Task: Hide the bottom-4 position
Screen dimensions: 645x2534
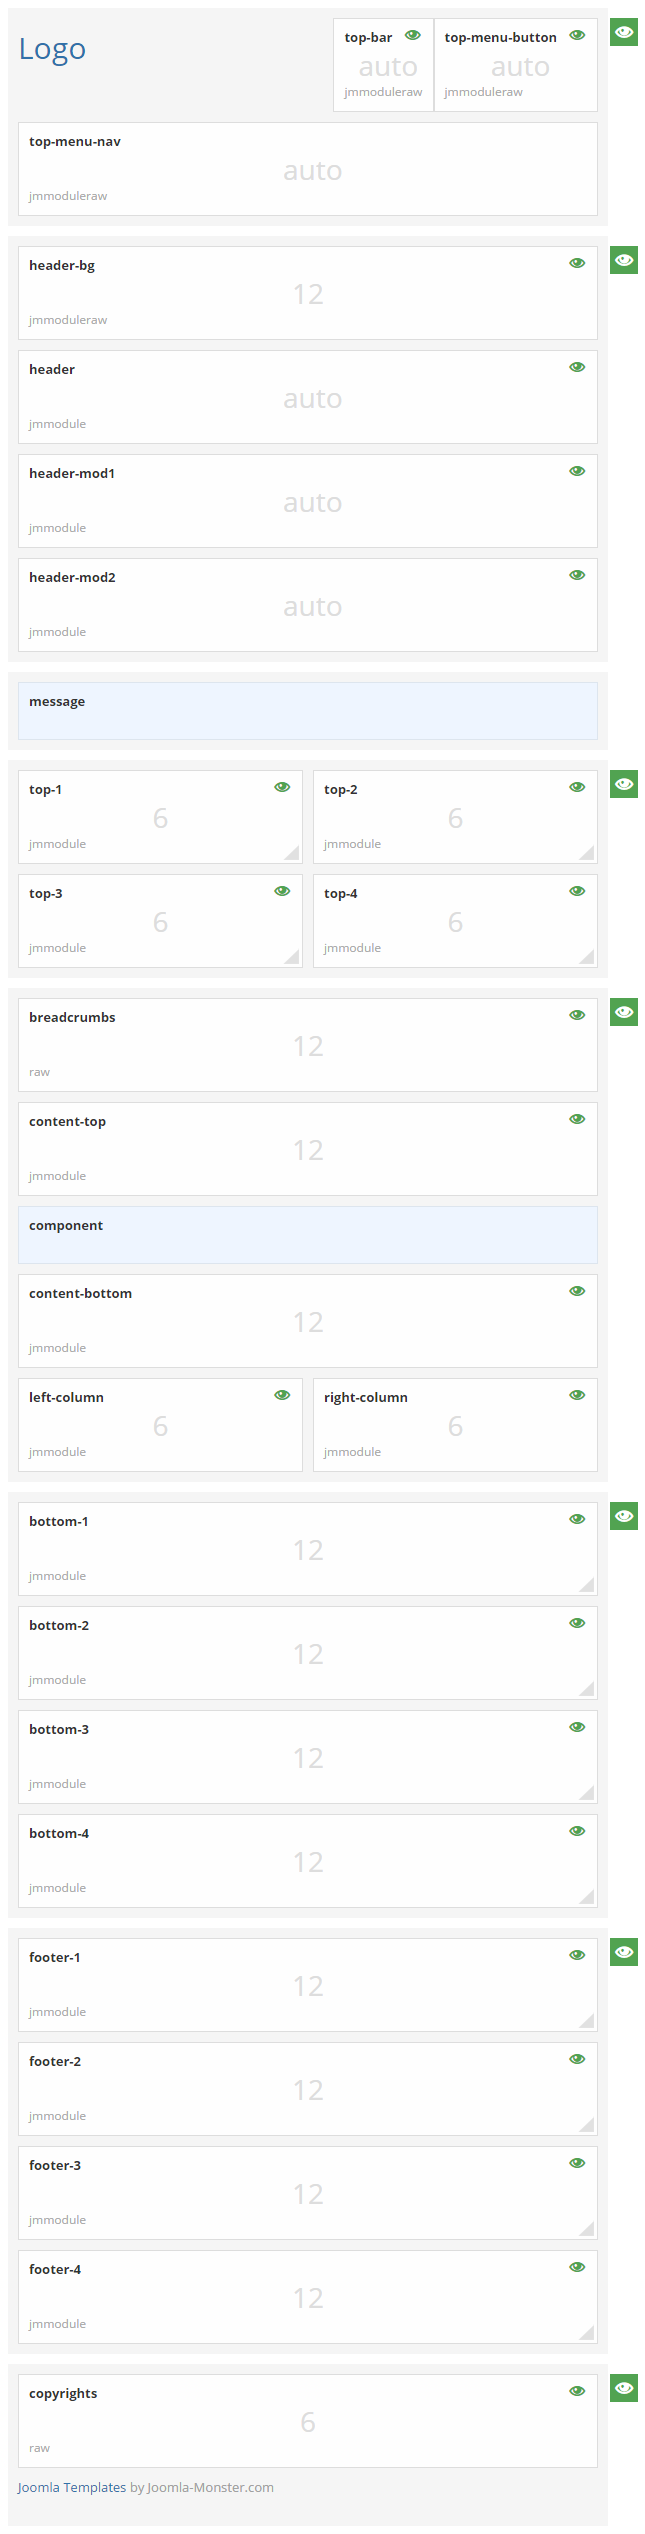Action: [577, 1830]
